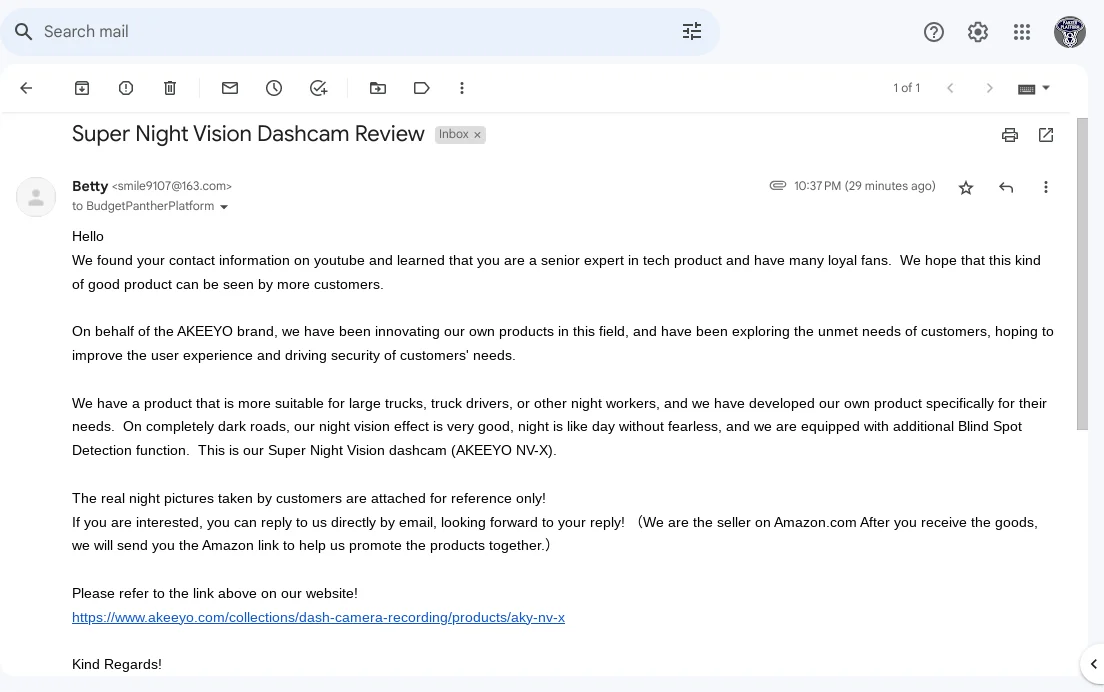The image size is (1104, 692).
Task: Mark this email as unread
Action: point(230,88)
